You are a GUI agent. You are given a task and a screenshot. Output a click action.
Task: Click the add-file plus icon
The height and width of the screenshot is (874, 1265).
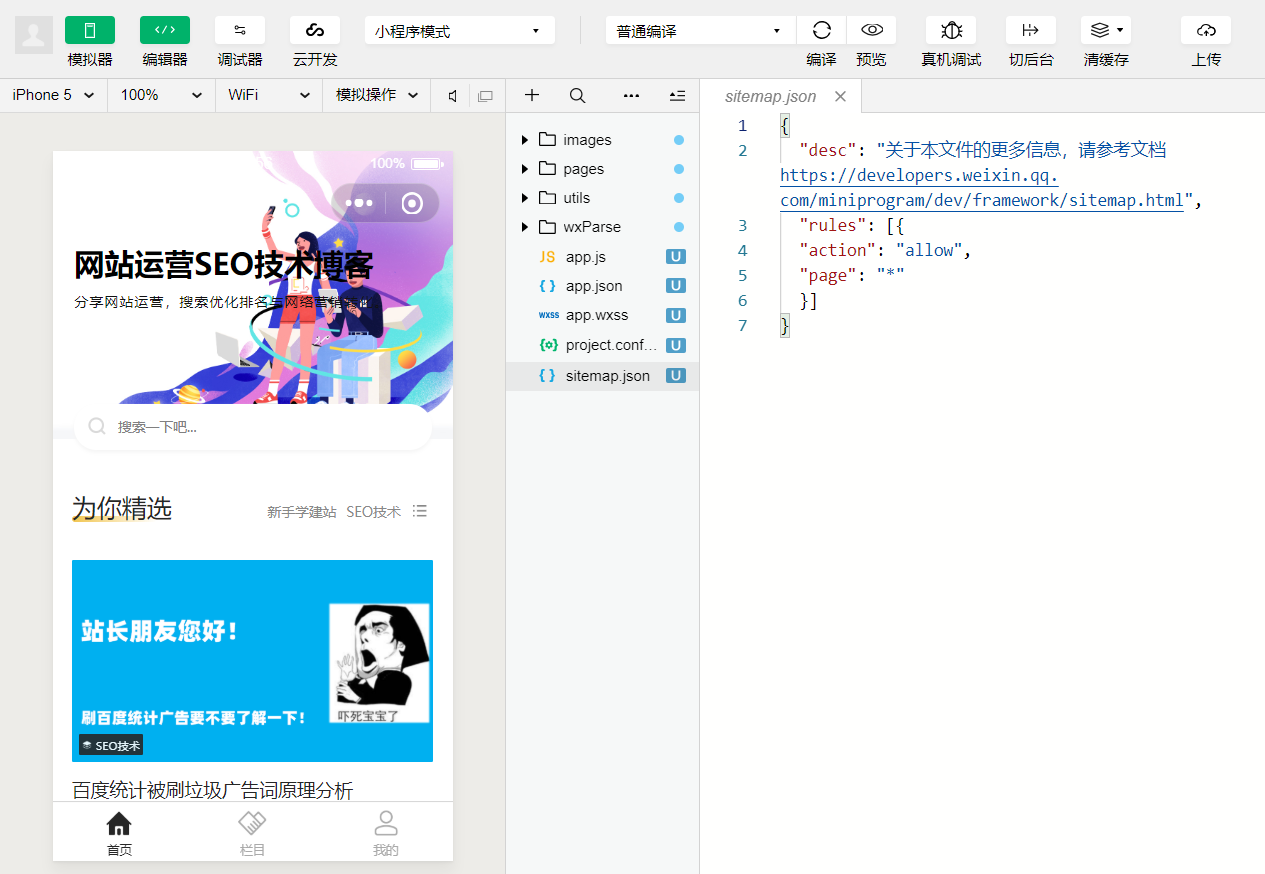pos(531,95)
